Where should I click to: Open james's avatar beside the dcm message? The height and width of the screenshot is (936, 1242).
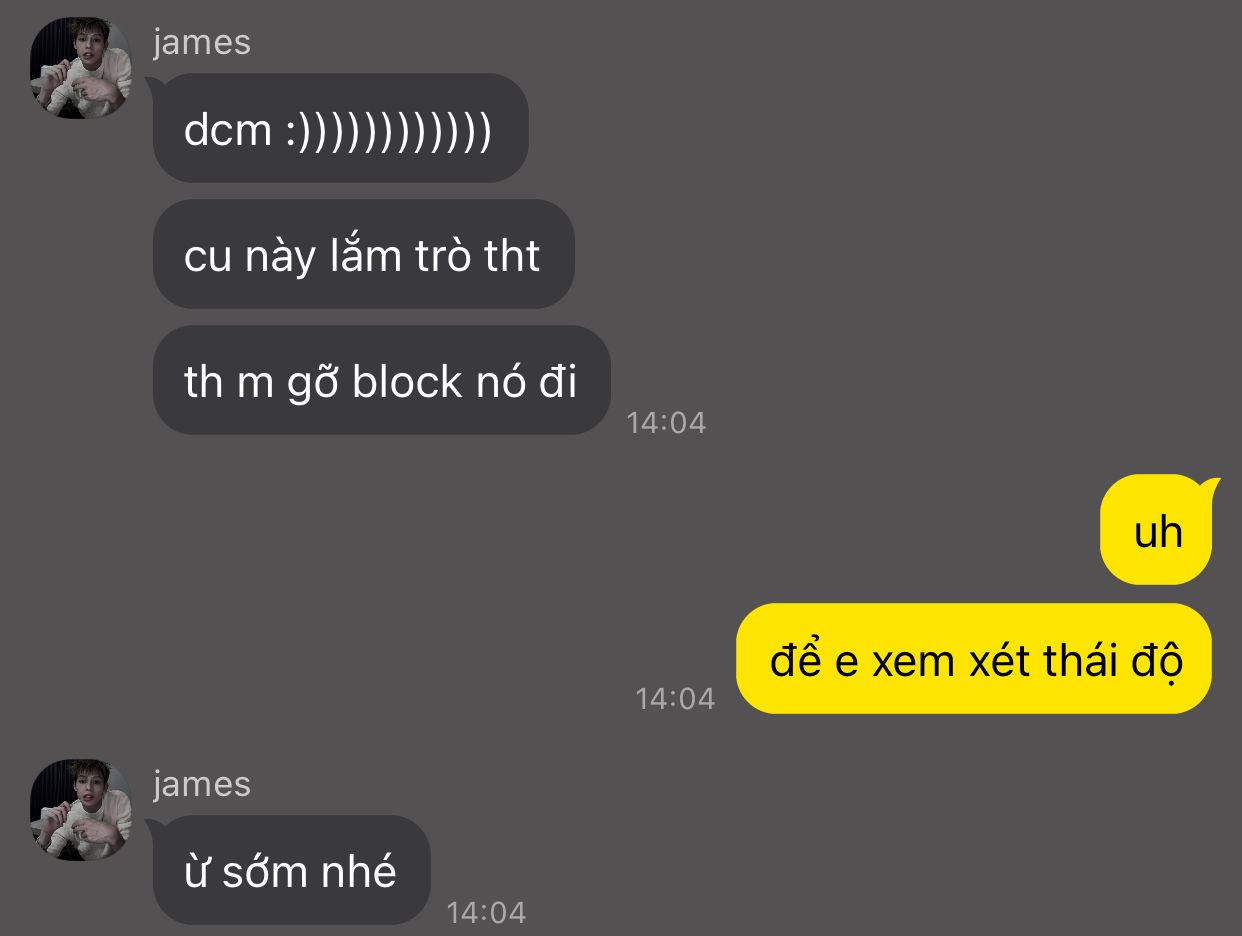81,68
